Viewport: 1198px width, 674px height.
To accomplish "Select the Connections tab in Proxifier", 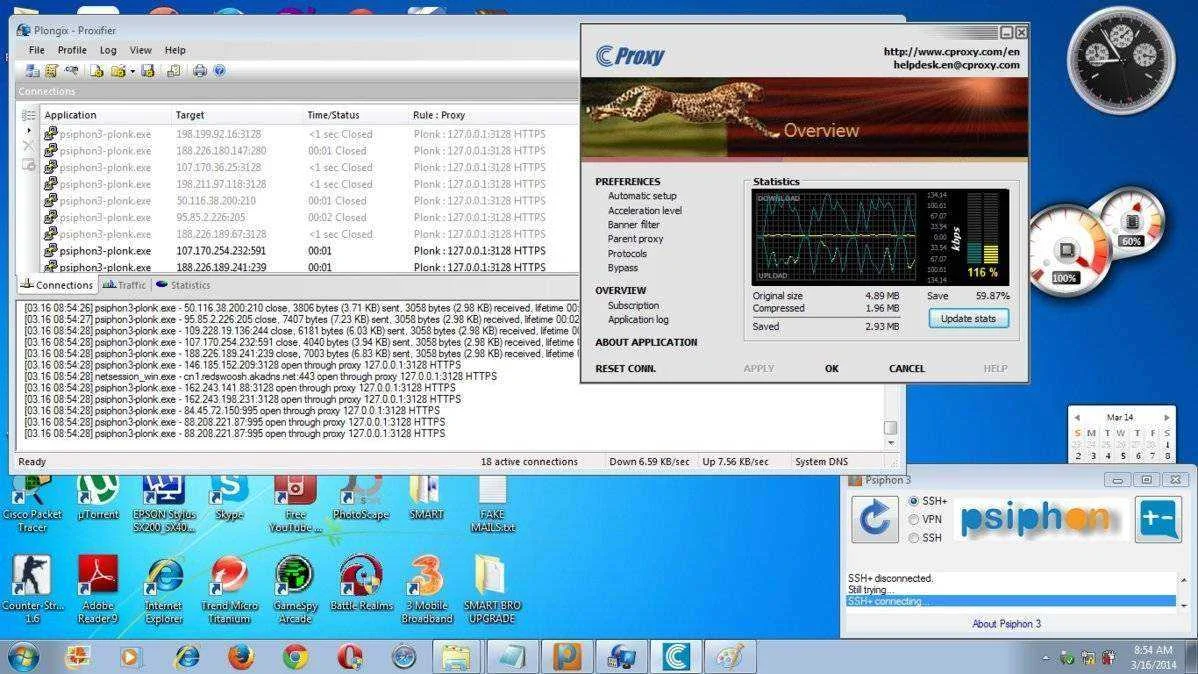I will click(x=56, y=285).
